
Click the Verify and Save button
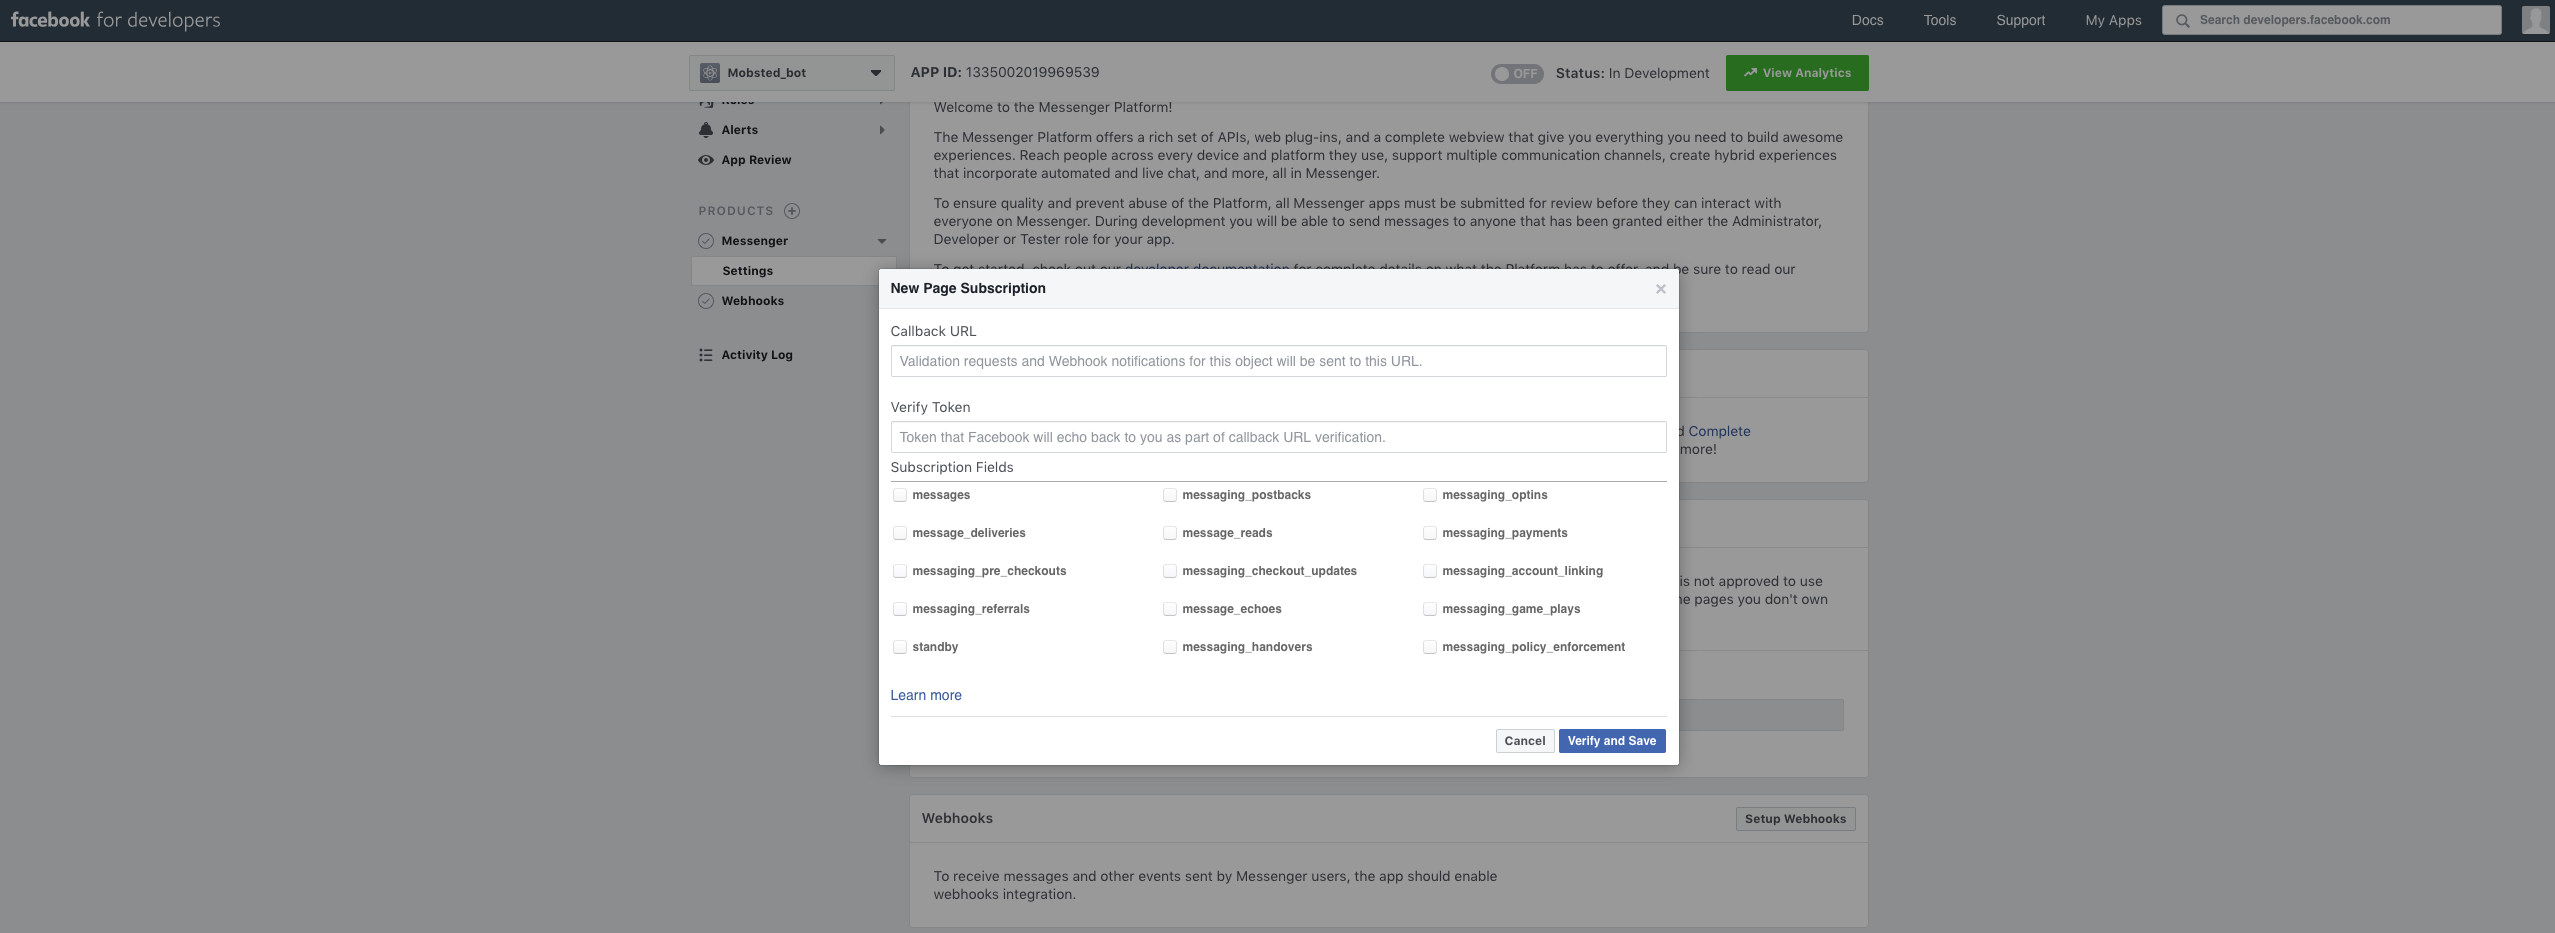pyautogui.click(x=1612, y=741)
